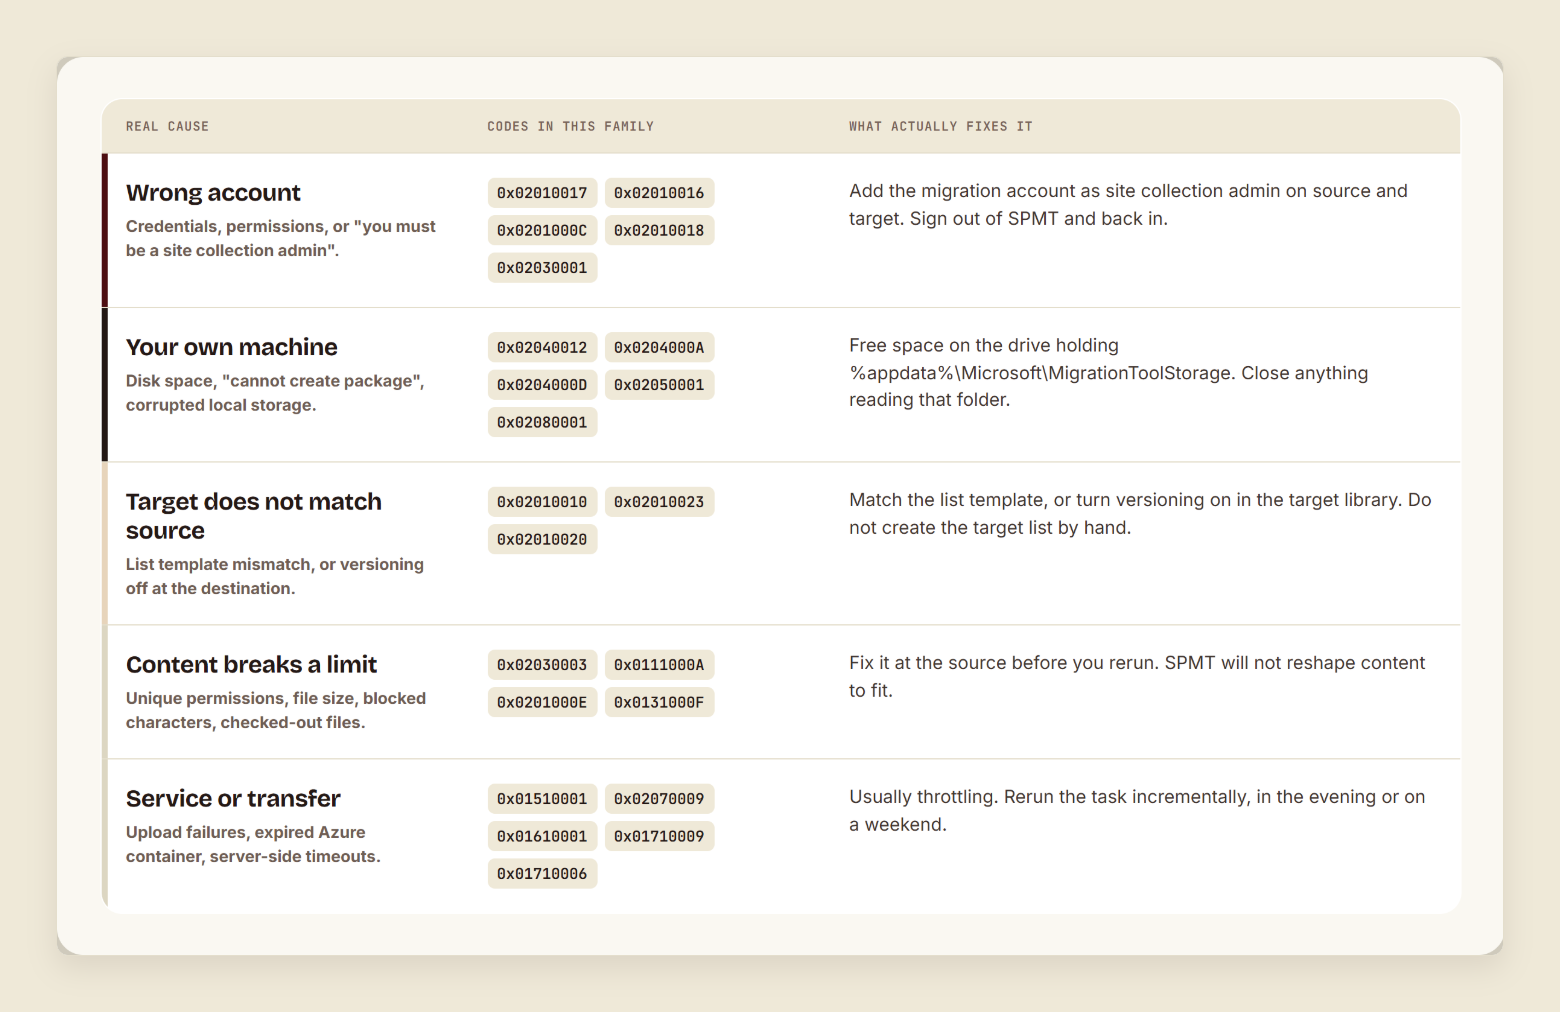Click the 0x0201000C code chip

click(542, 230)
